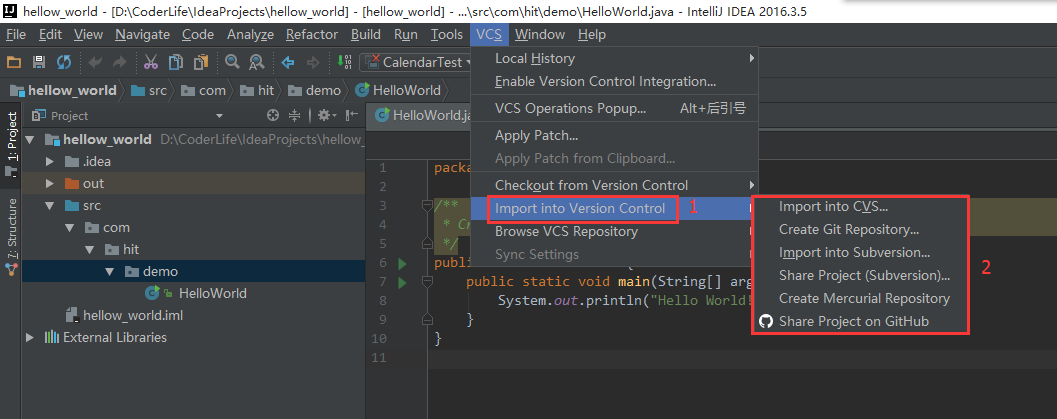Click the HelloWorld class icon in breadcrumb
This screenshot has width=1057, height=419.
coord(362,90)
